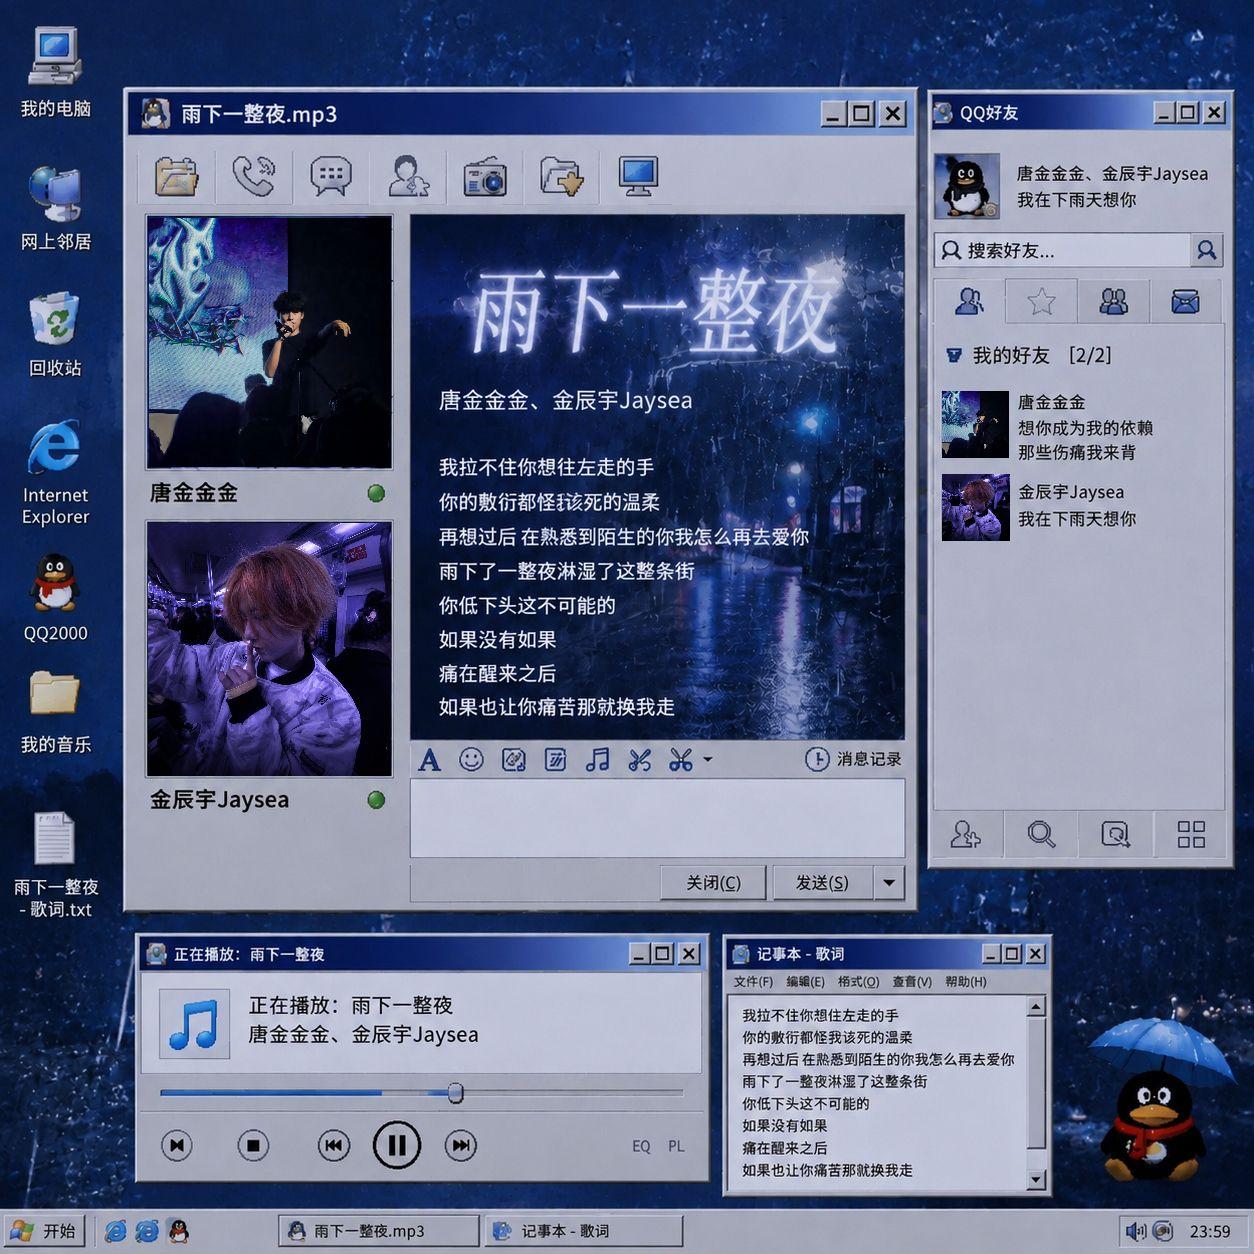Open 格式(O) menu in Notepad
This screenshot has height=1254, width=1254.
coord(858,982)
